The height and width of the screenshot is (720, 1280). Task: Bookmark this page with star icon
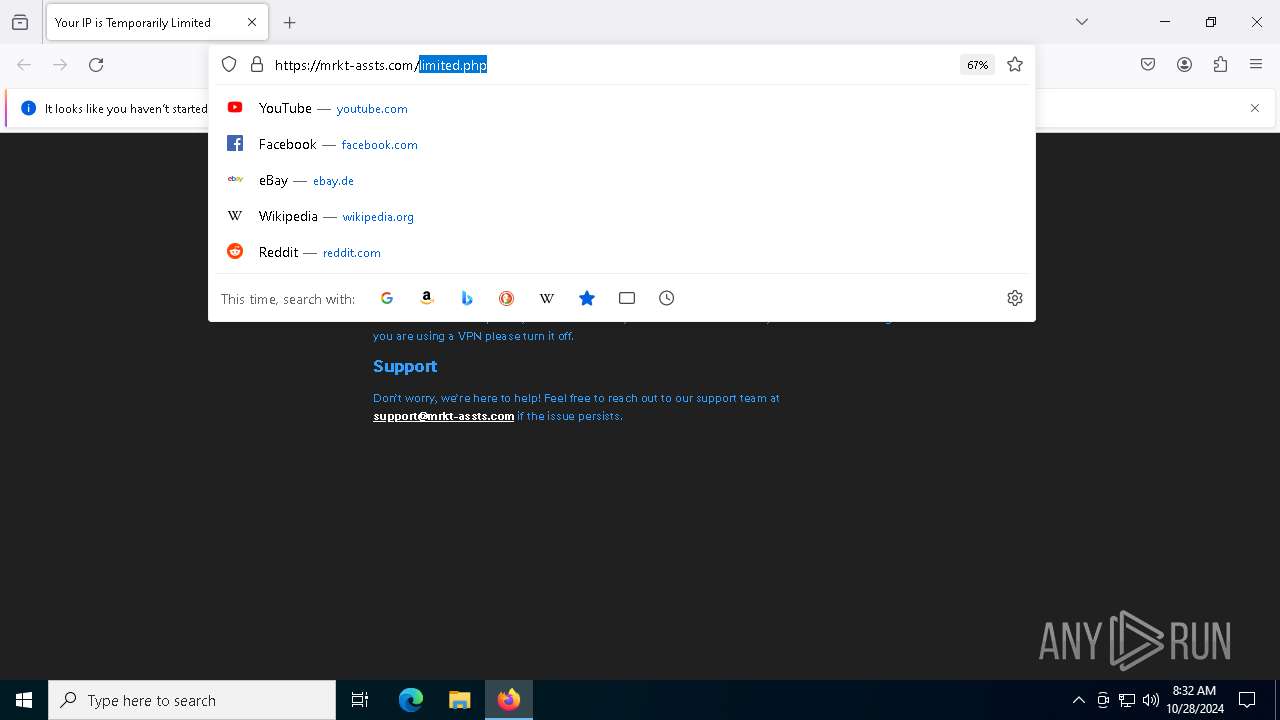coord(1015,64)
